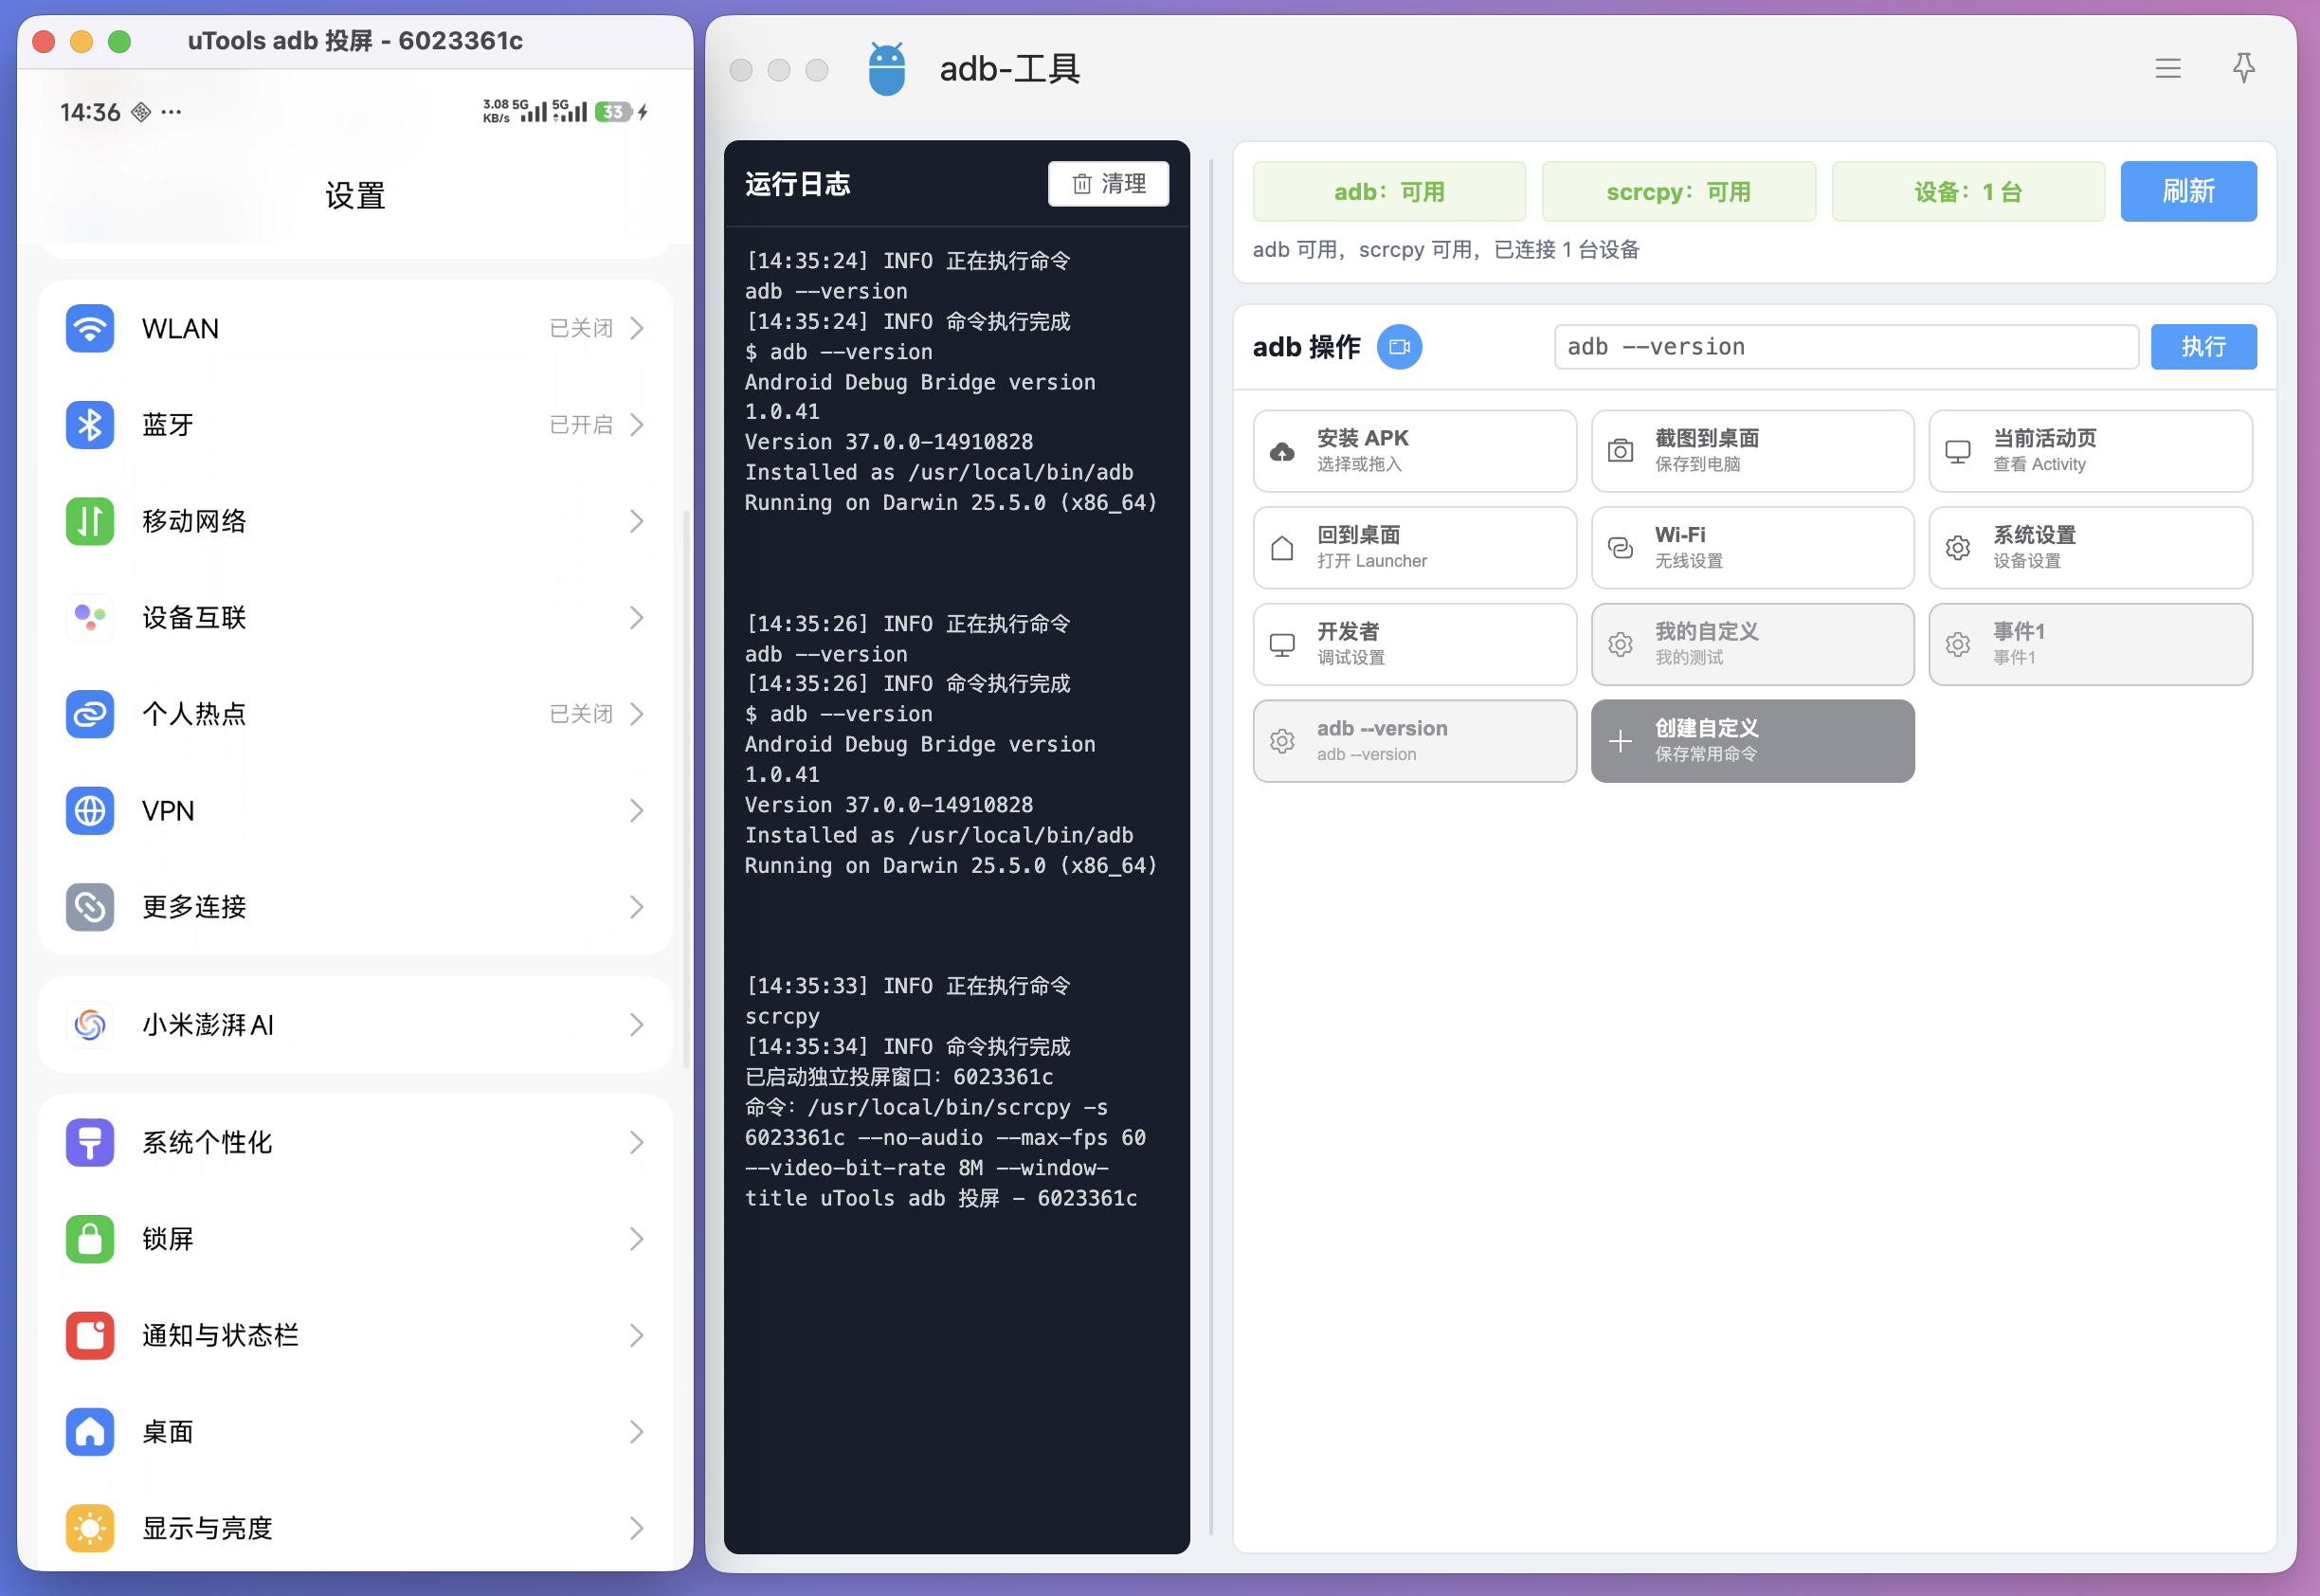The image size is (2320, 1596).
Task: Click the gear icon on adb --version card
Action: click(x=1282, y=741)
